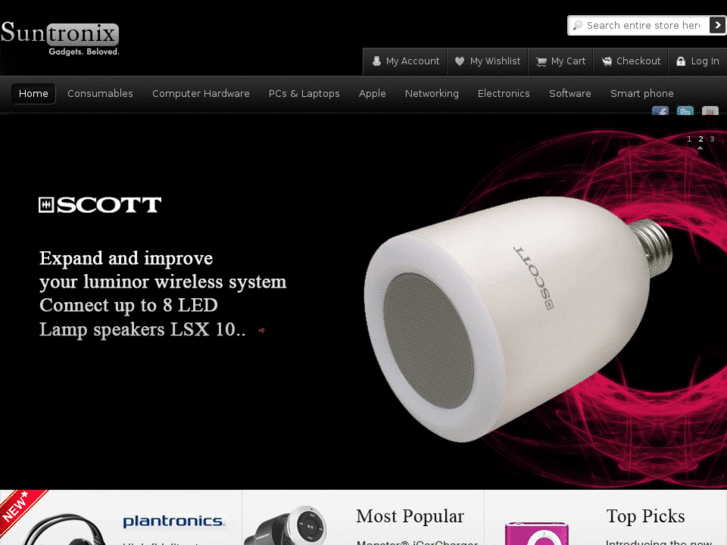Expand the Electronics category menu
The width and height of the screenshot is (727, 545).
click(x=504, y=93)
